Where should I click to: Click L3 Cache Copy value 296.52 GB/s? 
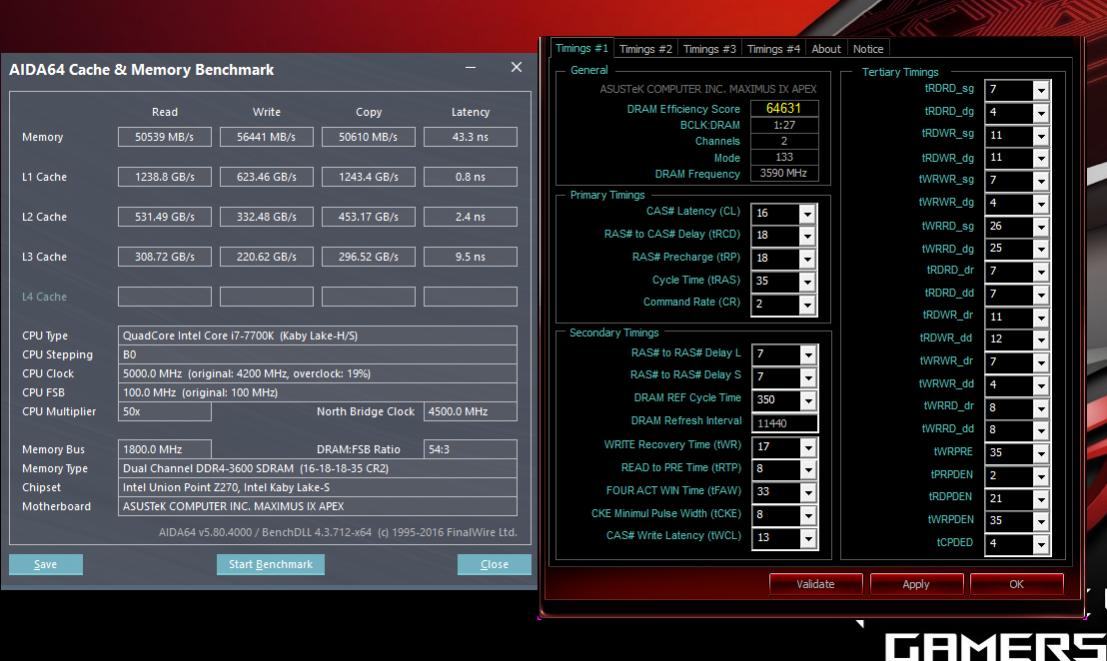coord(369,256)
